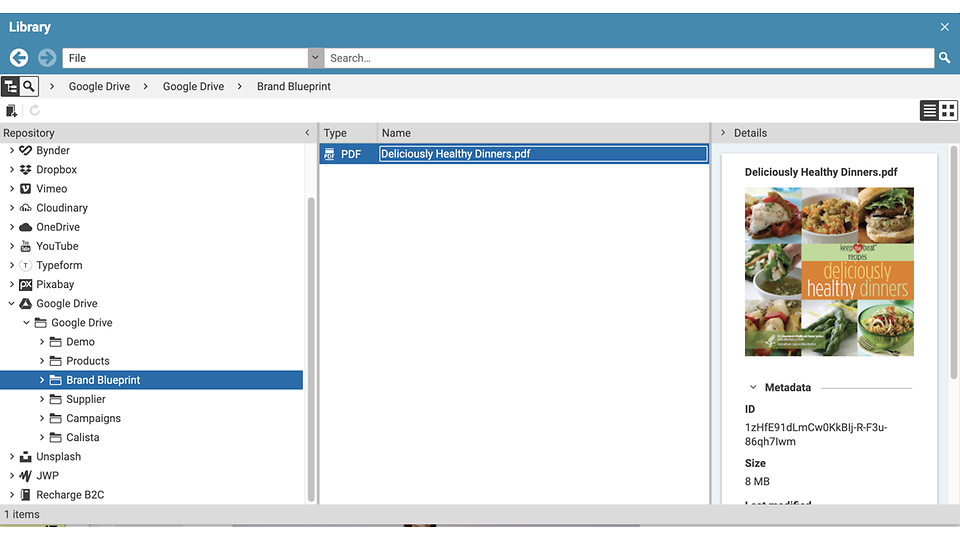The height and width of the screenshot is (540, 960).
Task: Expand the Products folder
Action: [x=42, y=361]
